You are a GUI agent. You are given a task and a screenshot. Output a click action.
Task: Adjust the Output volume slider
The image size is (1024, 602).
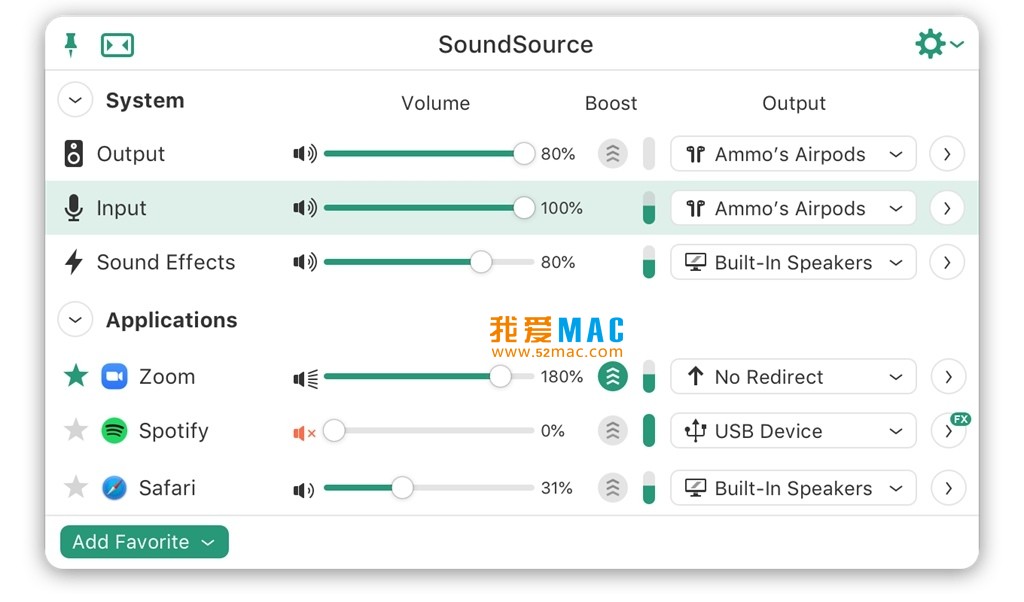pos(429,154)
